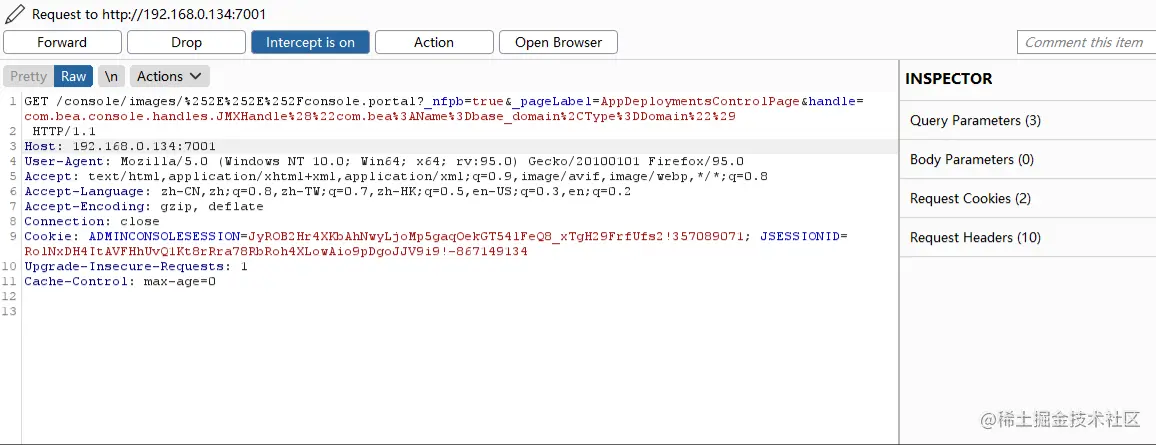Click the User-Agent header line
The width and height of the screenshot is (1156, 445).
[x=384, y=161]
